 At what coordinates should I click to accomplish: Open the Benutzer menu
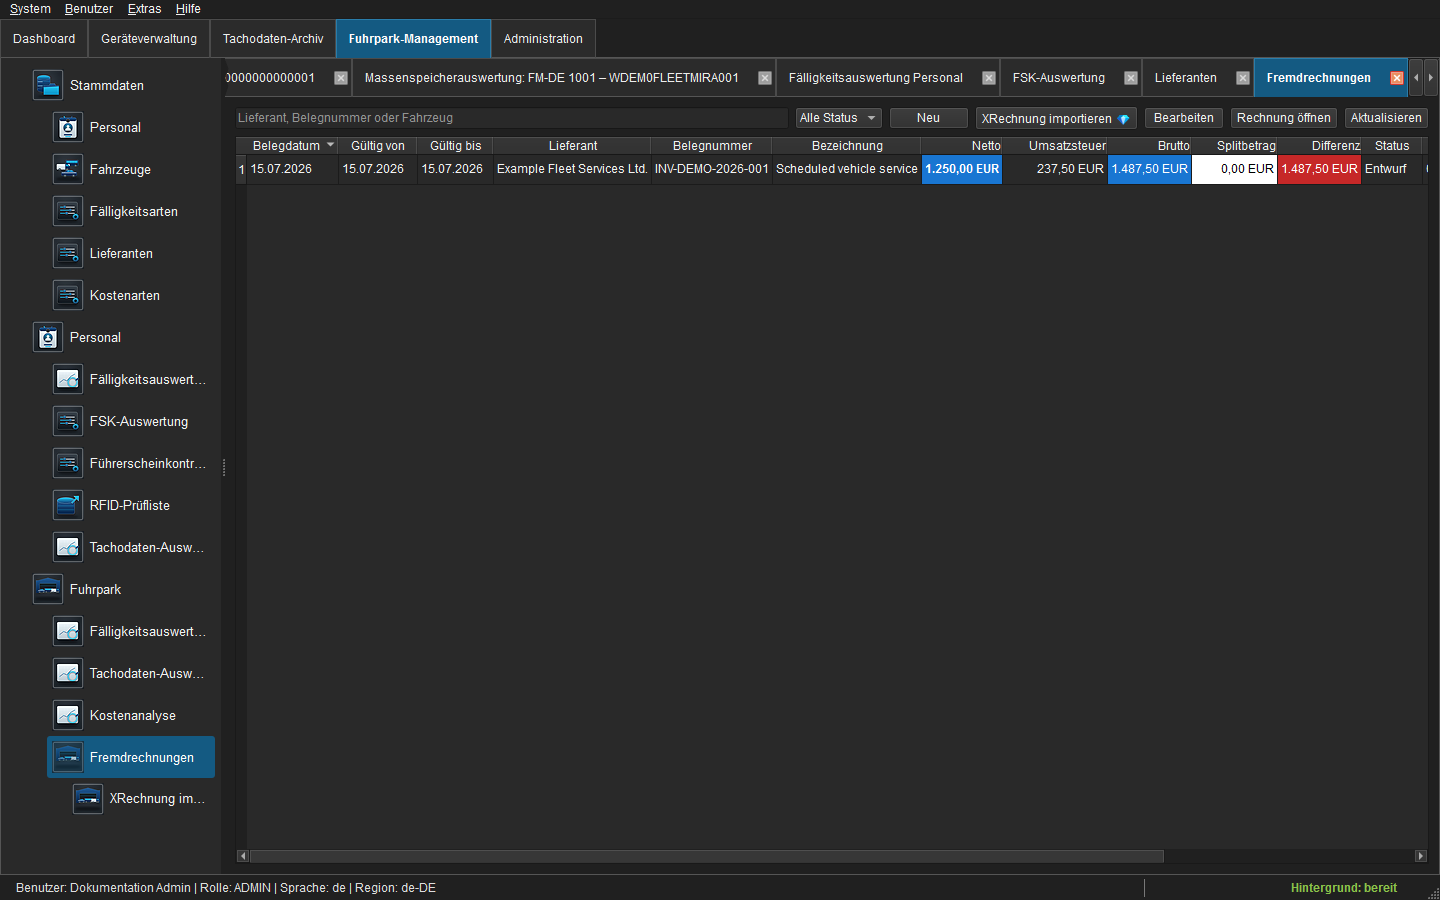pyautogui.click(x=89, y=9)
